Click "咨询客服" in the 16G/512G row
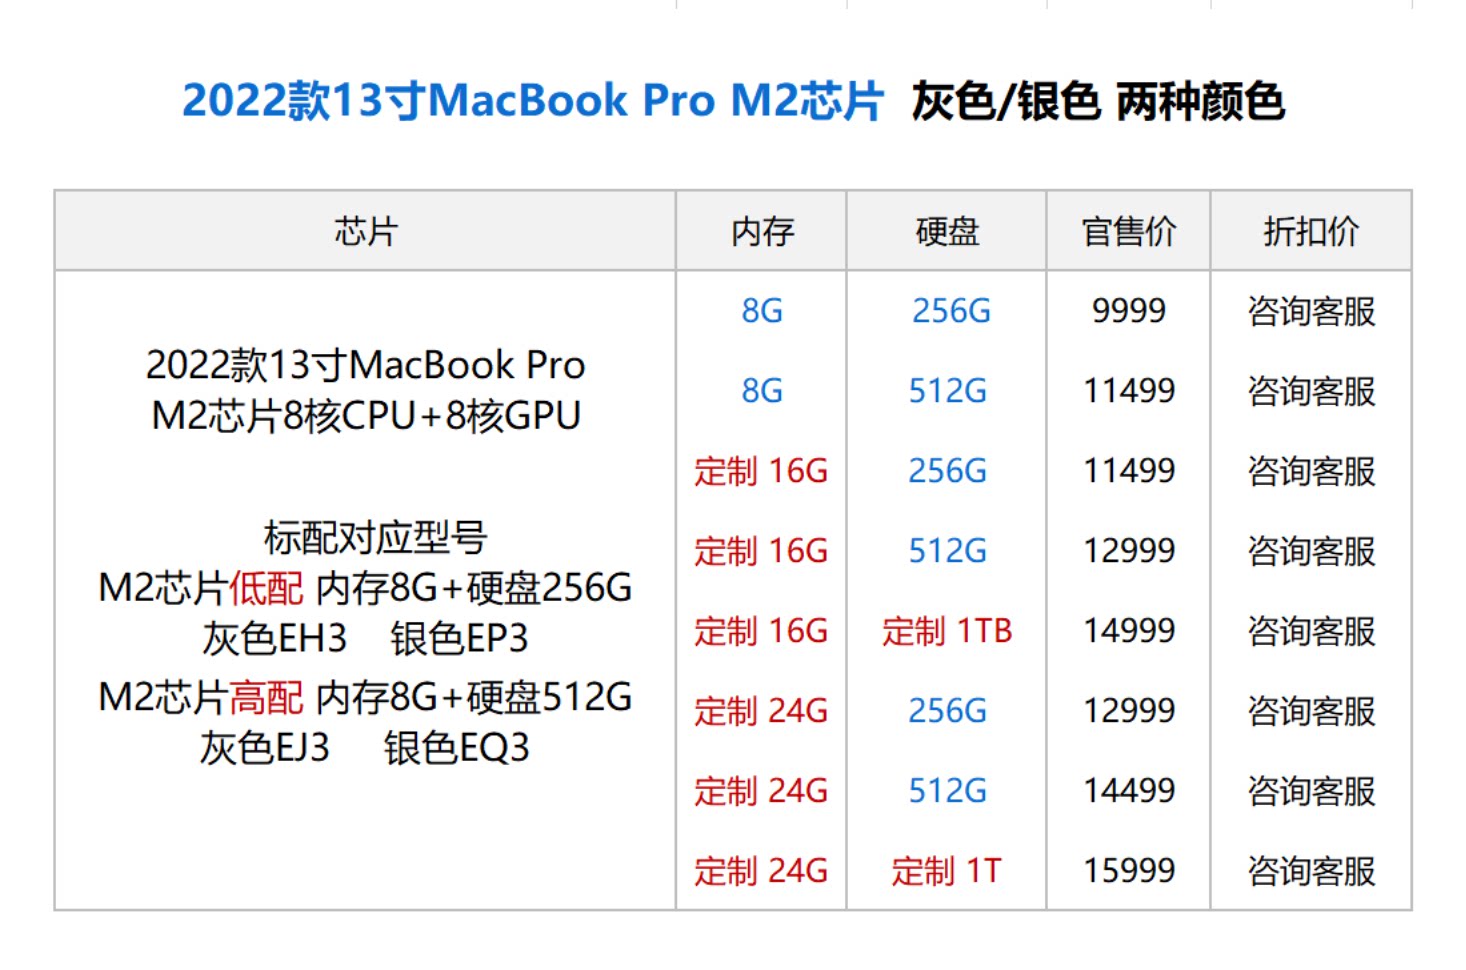This screenshot has height=970, width=1466. 1311,551
